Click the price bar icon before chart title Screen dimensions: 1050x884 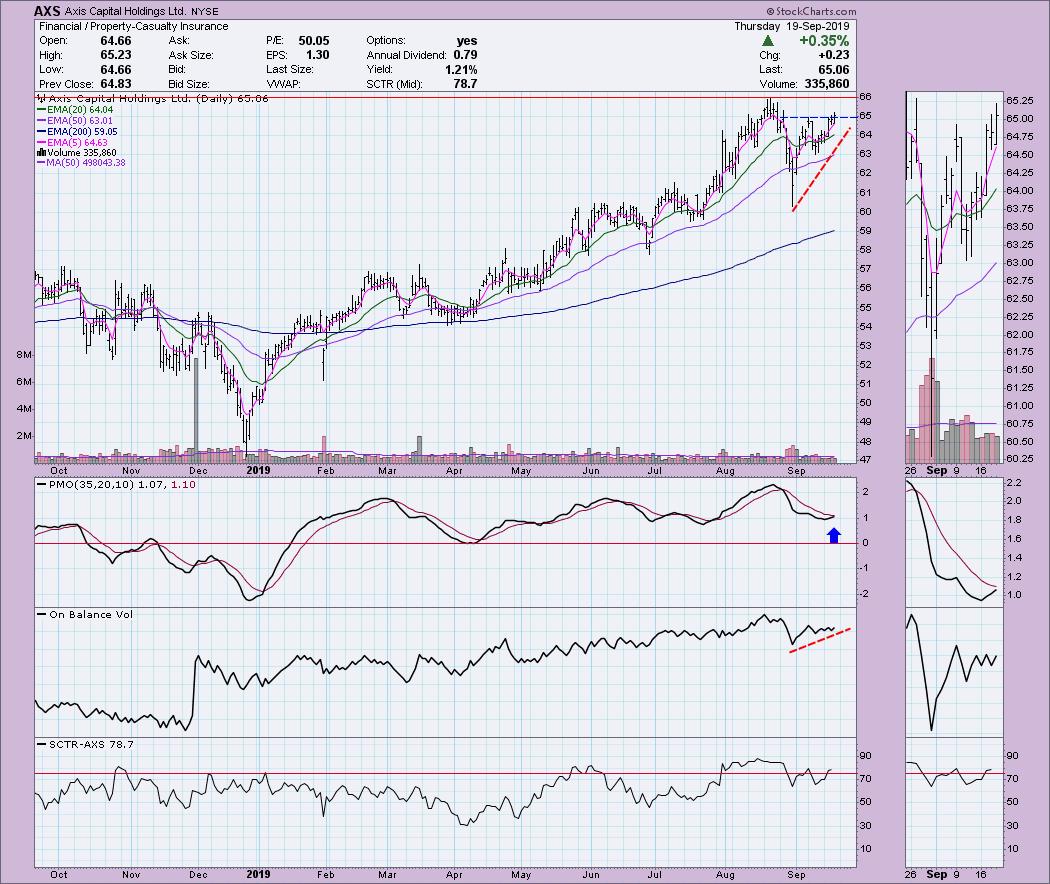point(40,100)
